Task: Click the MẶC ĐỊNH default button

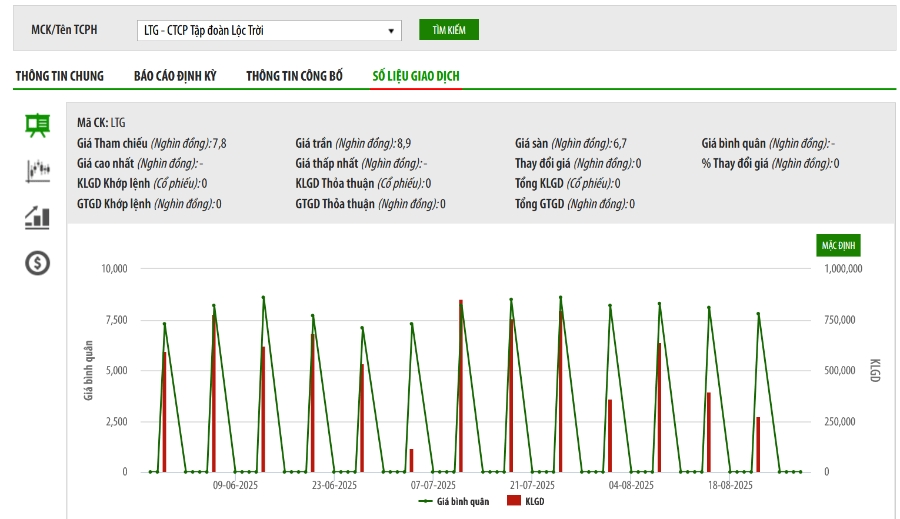Action: 838,245
